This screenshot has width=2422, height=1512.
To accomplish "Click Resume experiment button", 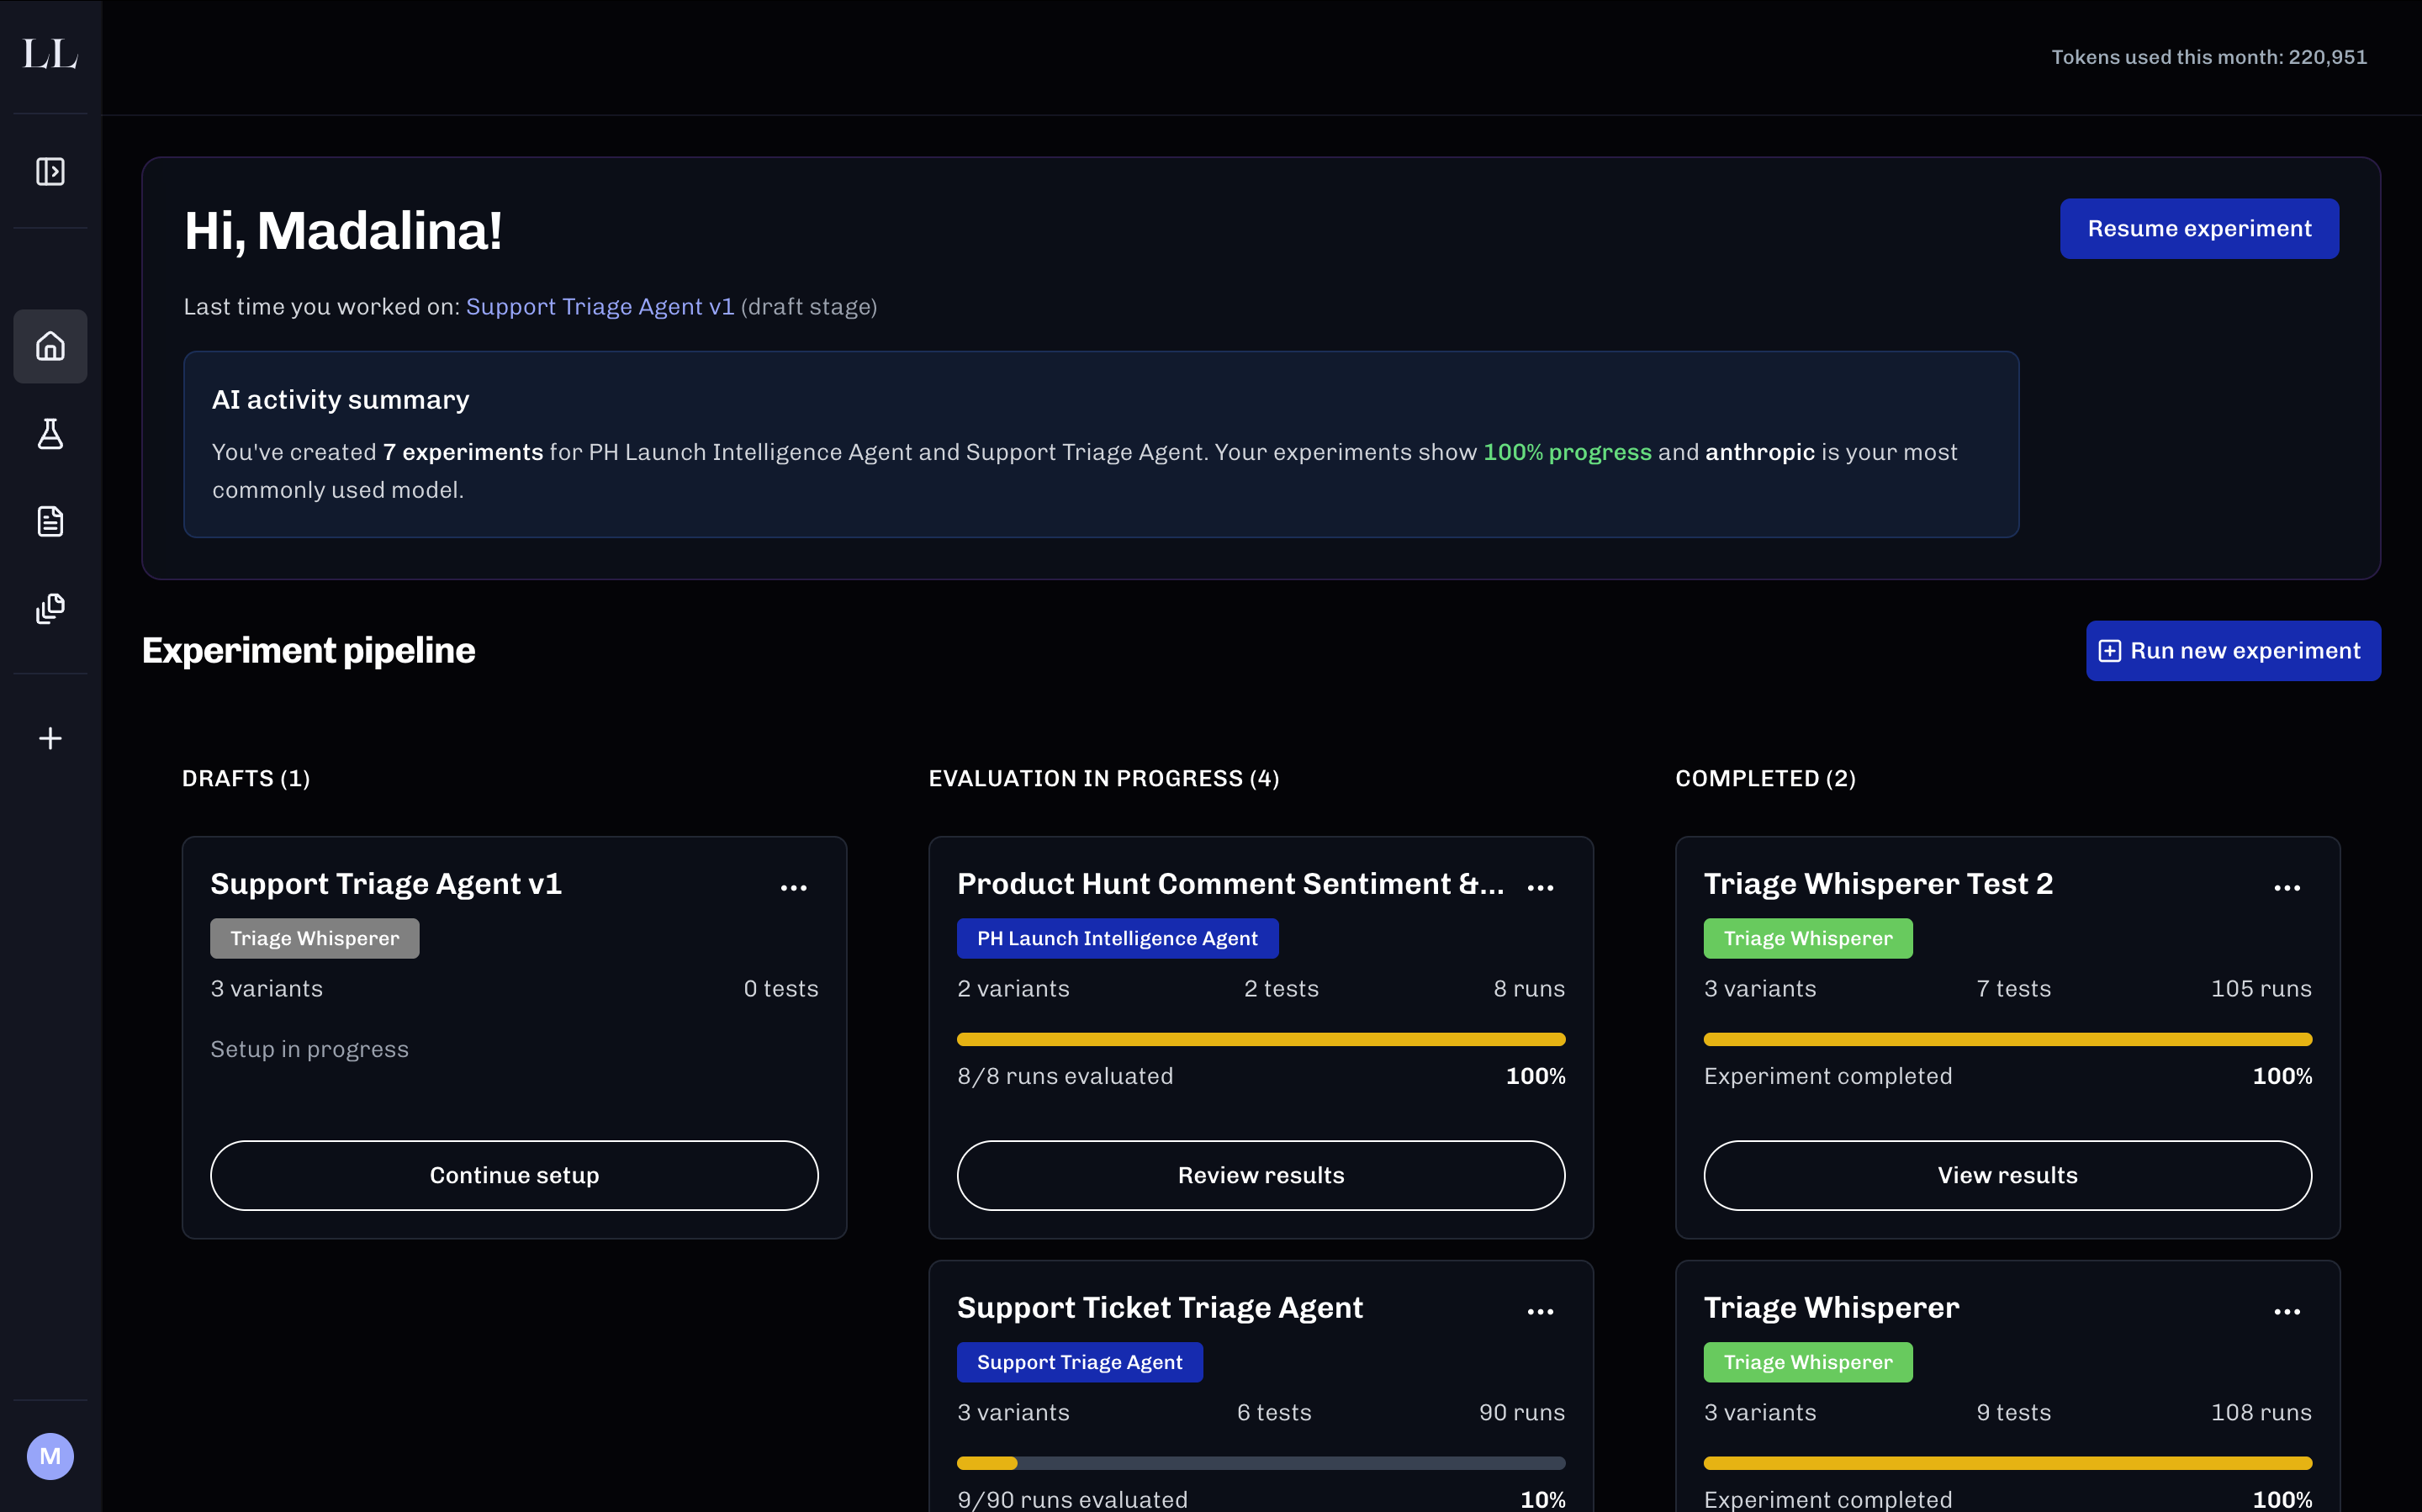I will pos(2198,229).
